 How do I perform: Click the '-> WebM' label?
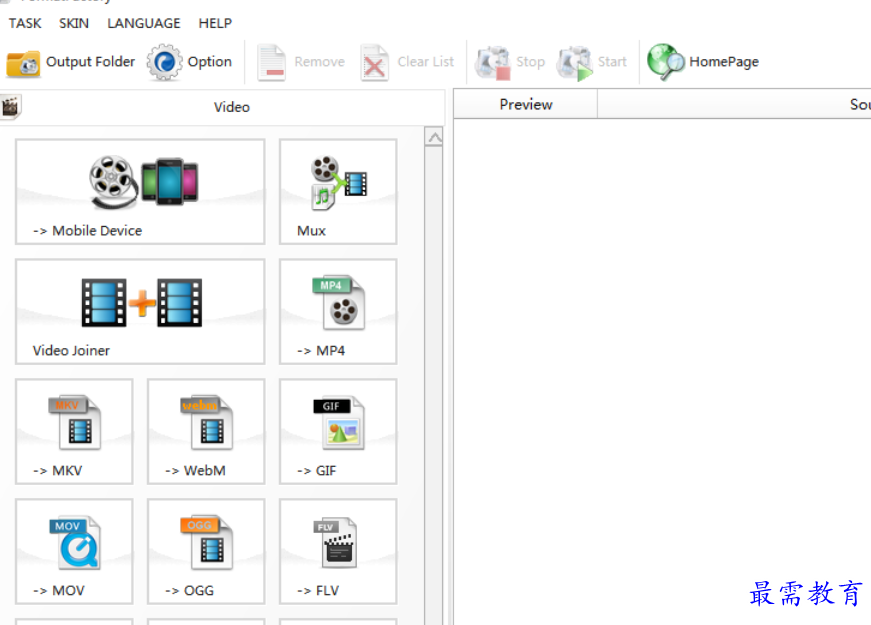click(x=195, y=471)
